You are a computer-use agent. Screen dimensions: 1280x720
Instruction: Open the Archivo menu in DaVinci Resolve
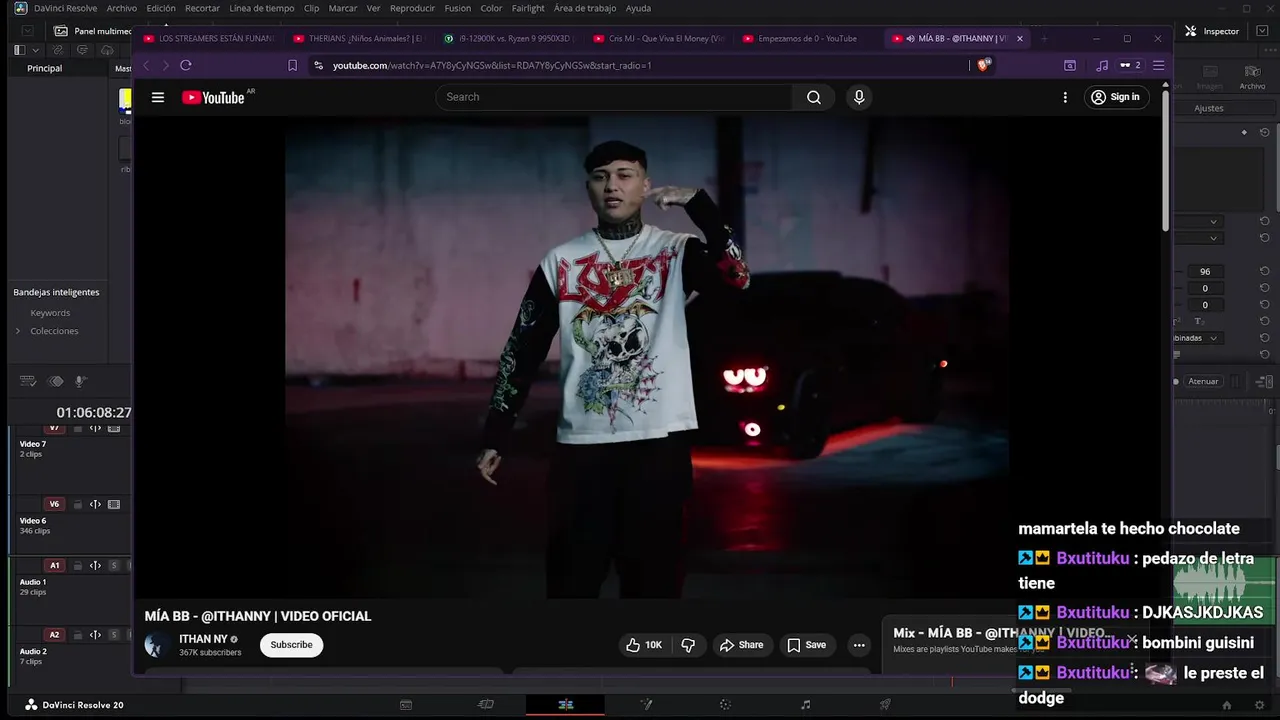coord(122,8)
